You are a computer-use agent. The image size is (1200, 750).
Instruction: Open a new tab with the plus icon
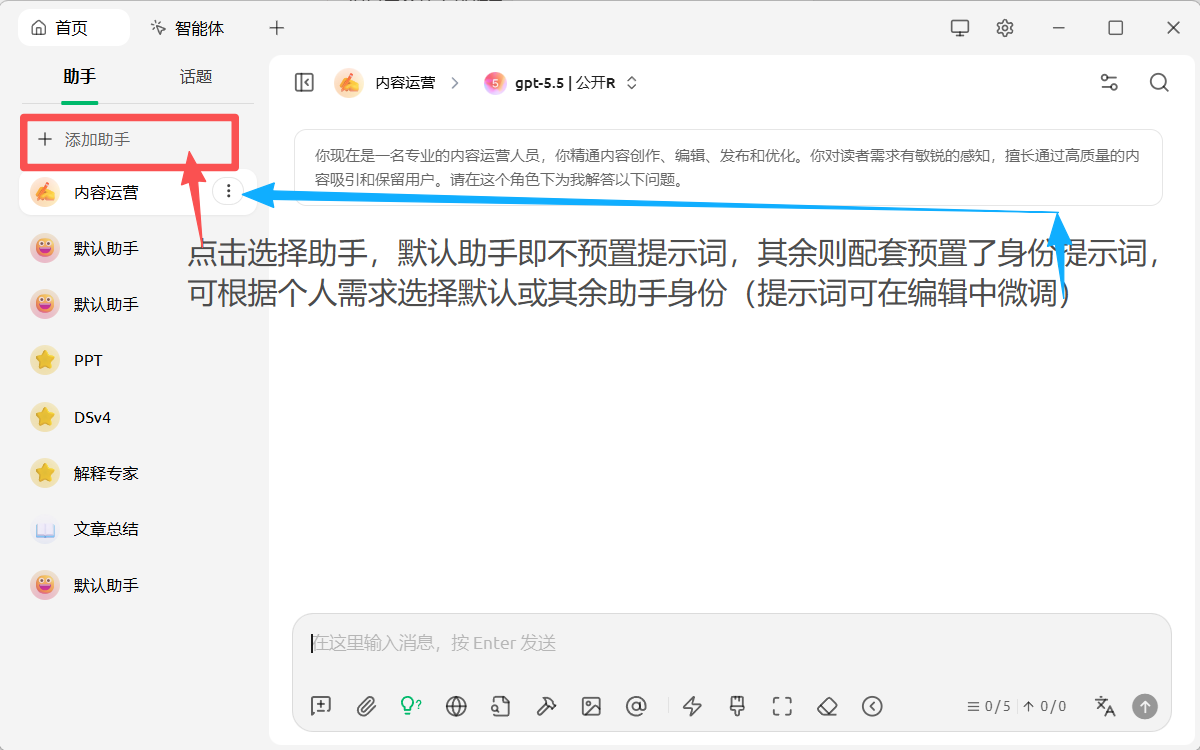click(x=277, y=28)
